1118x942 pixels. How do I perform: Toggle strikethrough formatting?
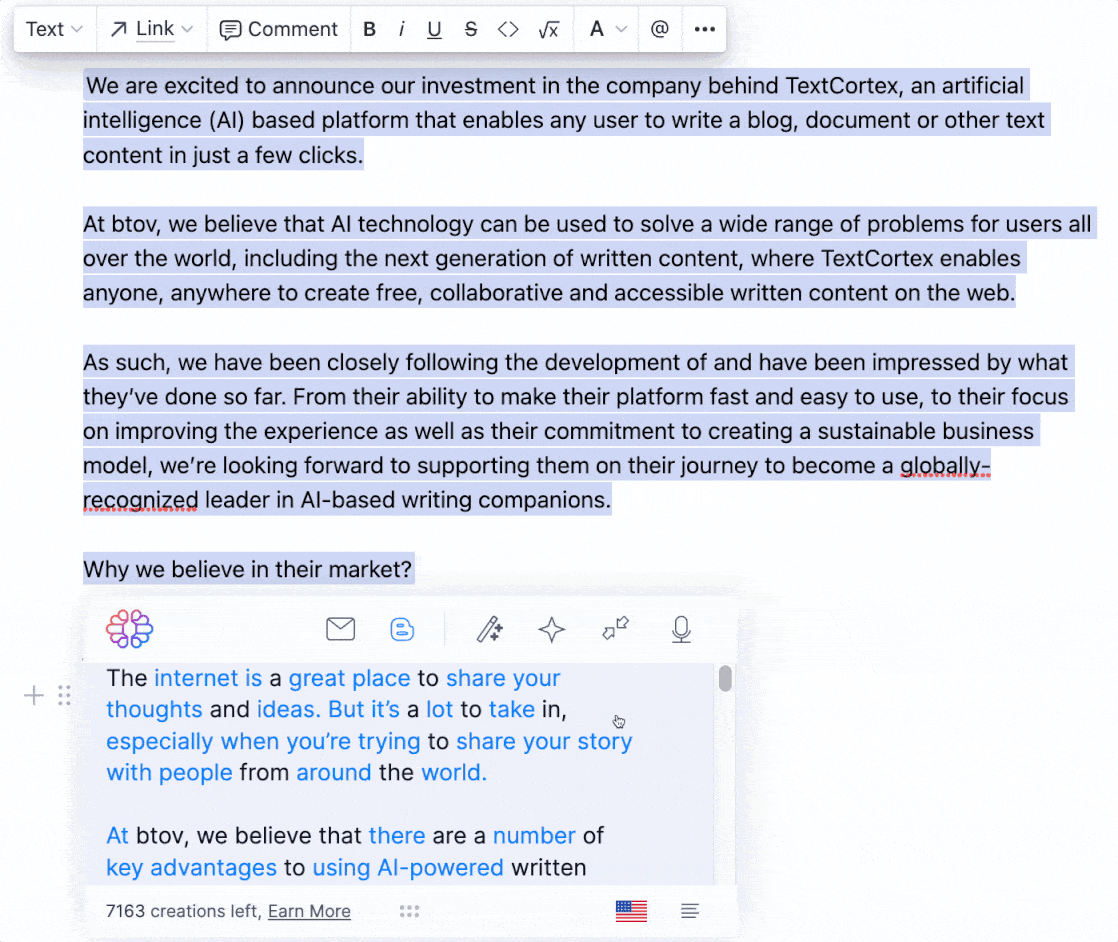pos(471,29)
